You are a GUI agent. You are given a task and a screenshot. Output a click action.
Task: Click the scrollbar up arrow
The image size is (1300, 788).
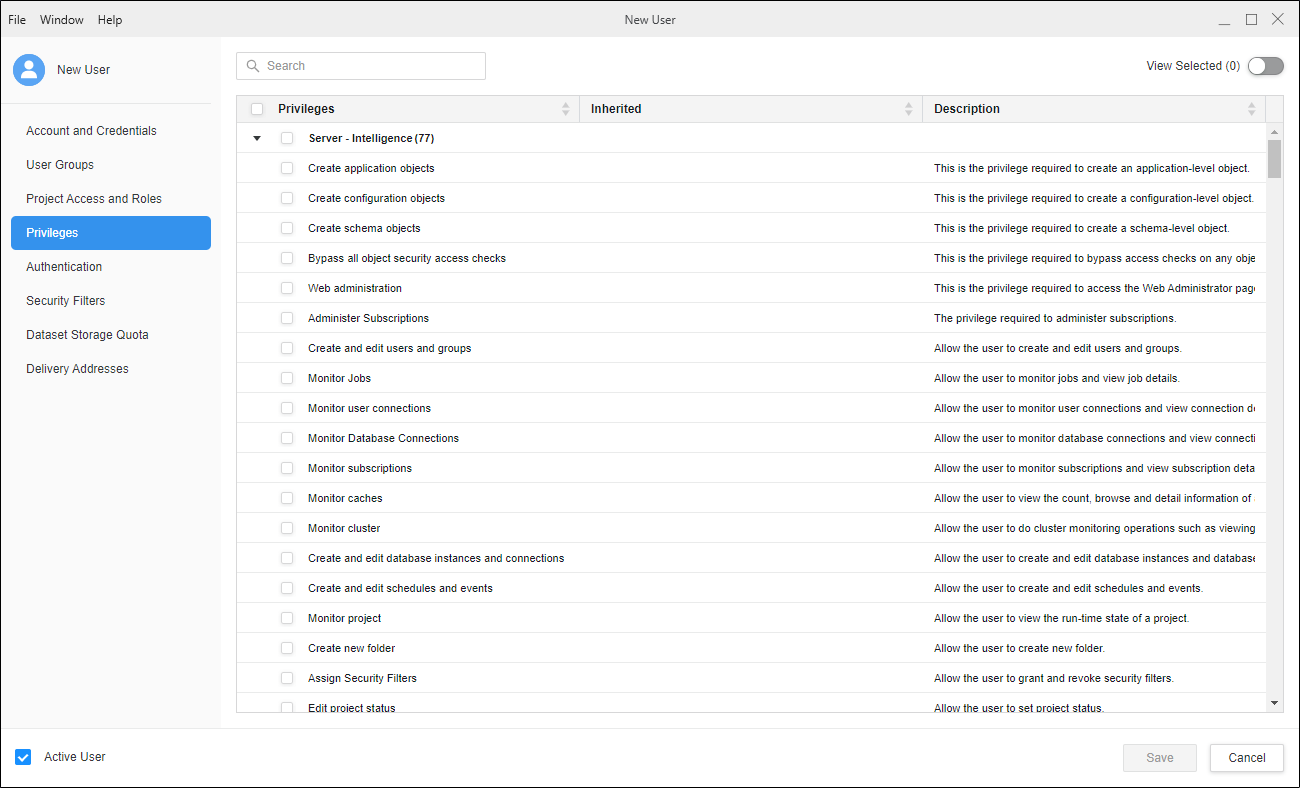coord(1274,132)
